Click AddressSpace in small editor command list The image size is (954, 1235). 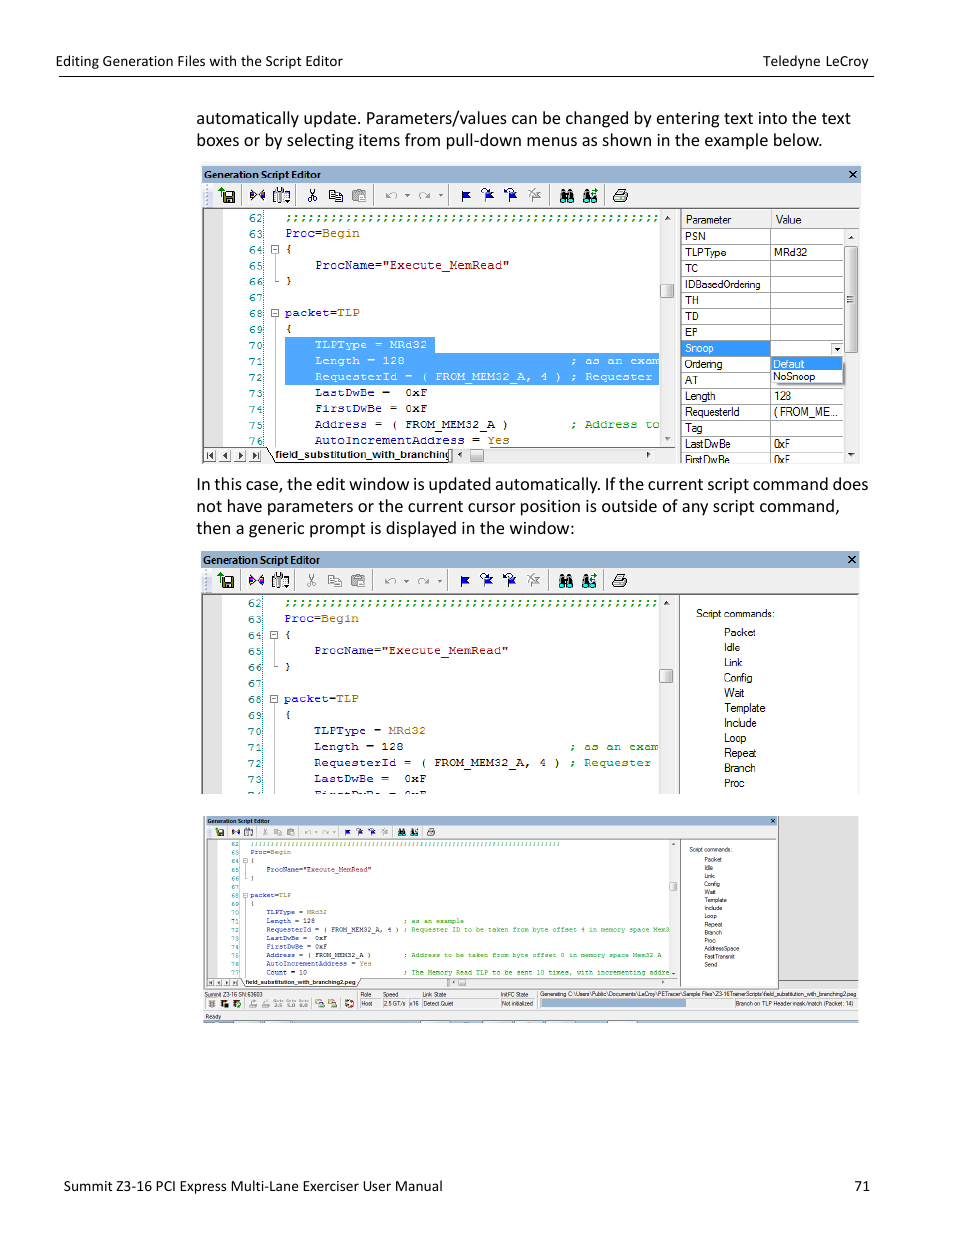click(x=722, y=949)
